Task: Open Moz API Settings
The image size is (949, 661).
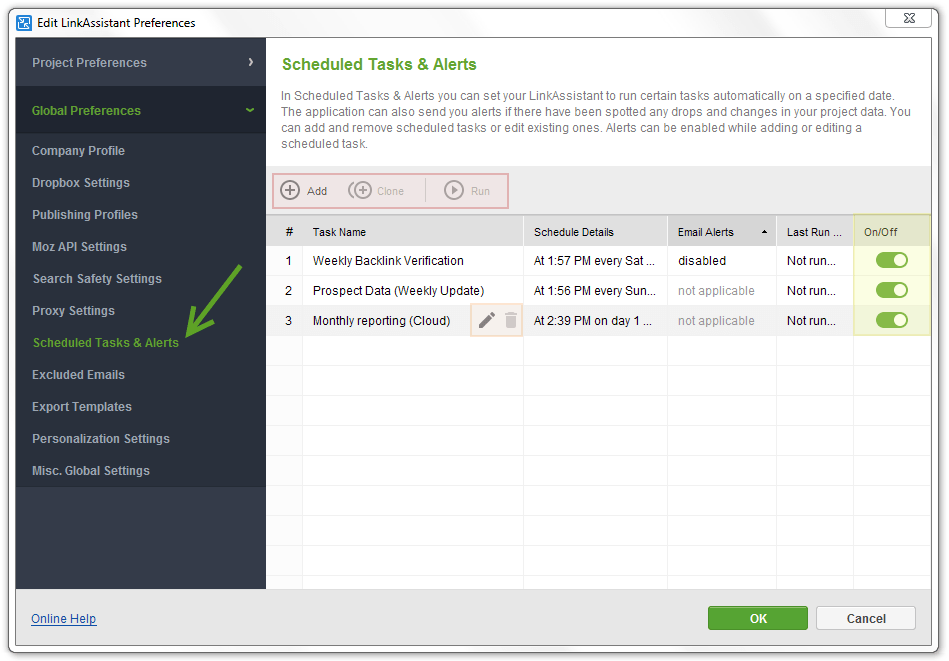Action: pos(79,247)
